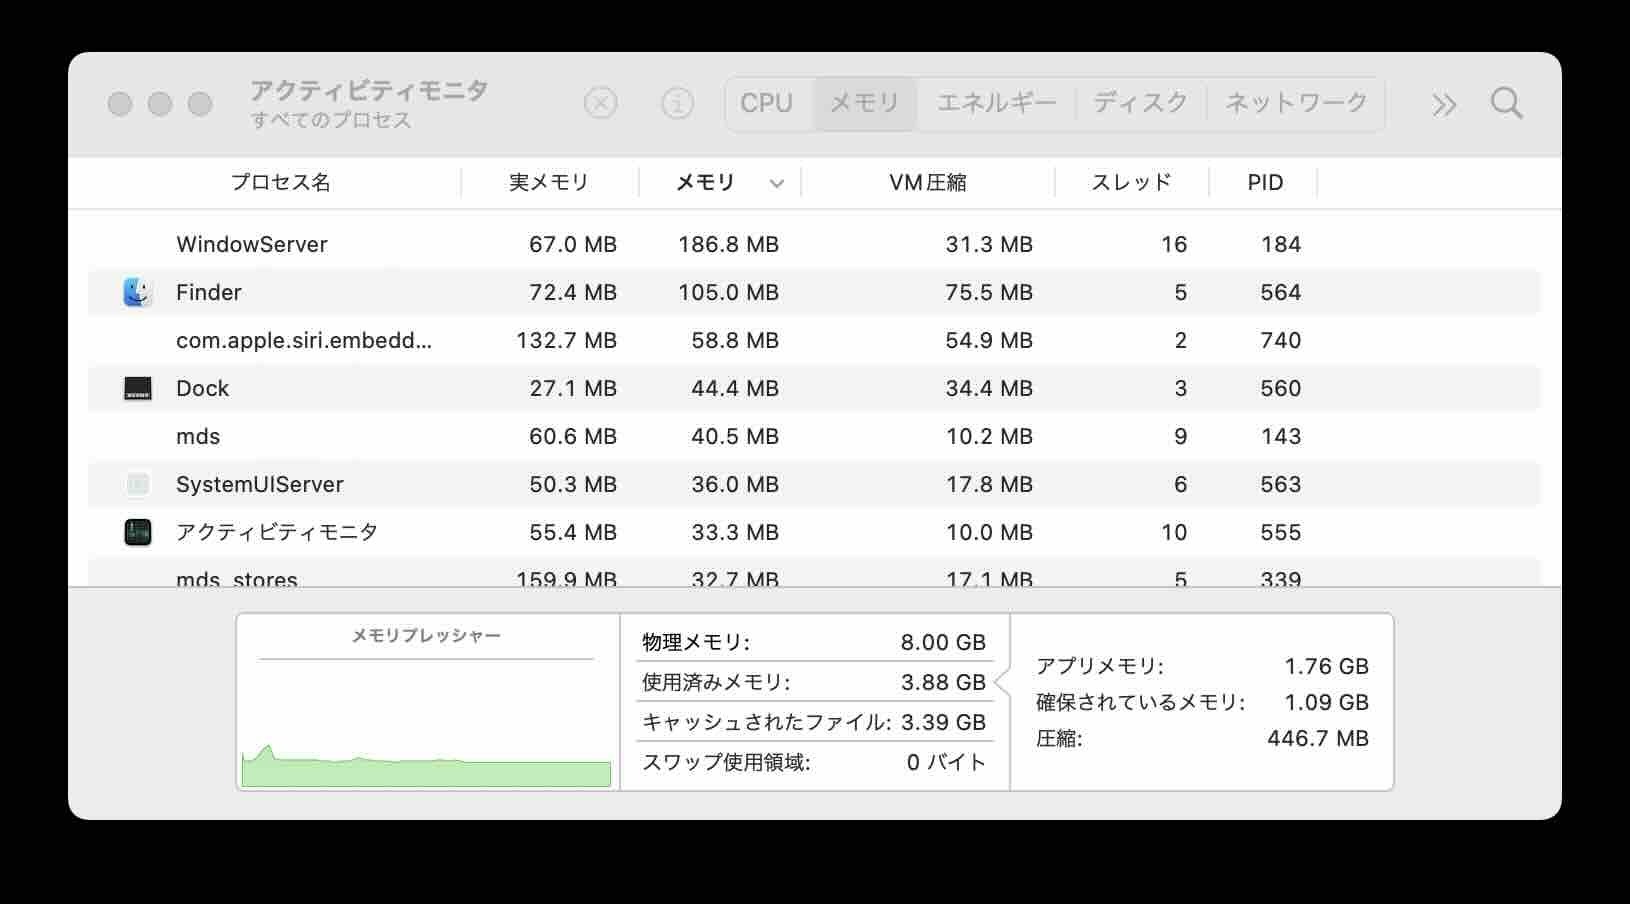Click the アクティビティモニタ process icon

click(x=138, y=532)
